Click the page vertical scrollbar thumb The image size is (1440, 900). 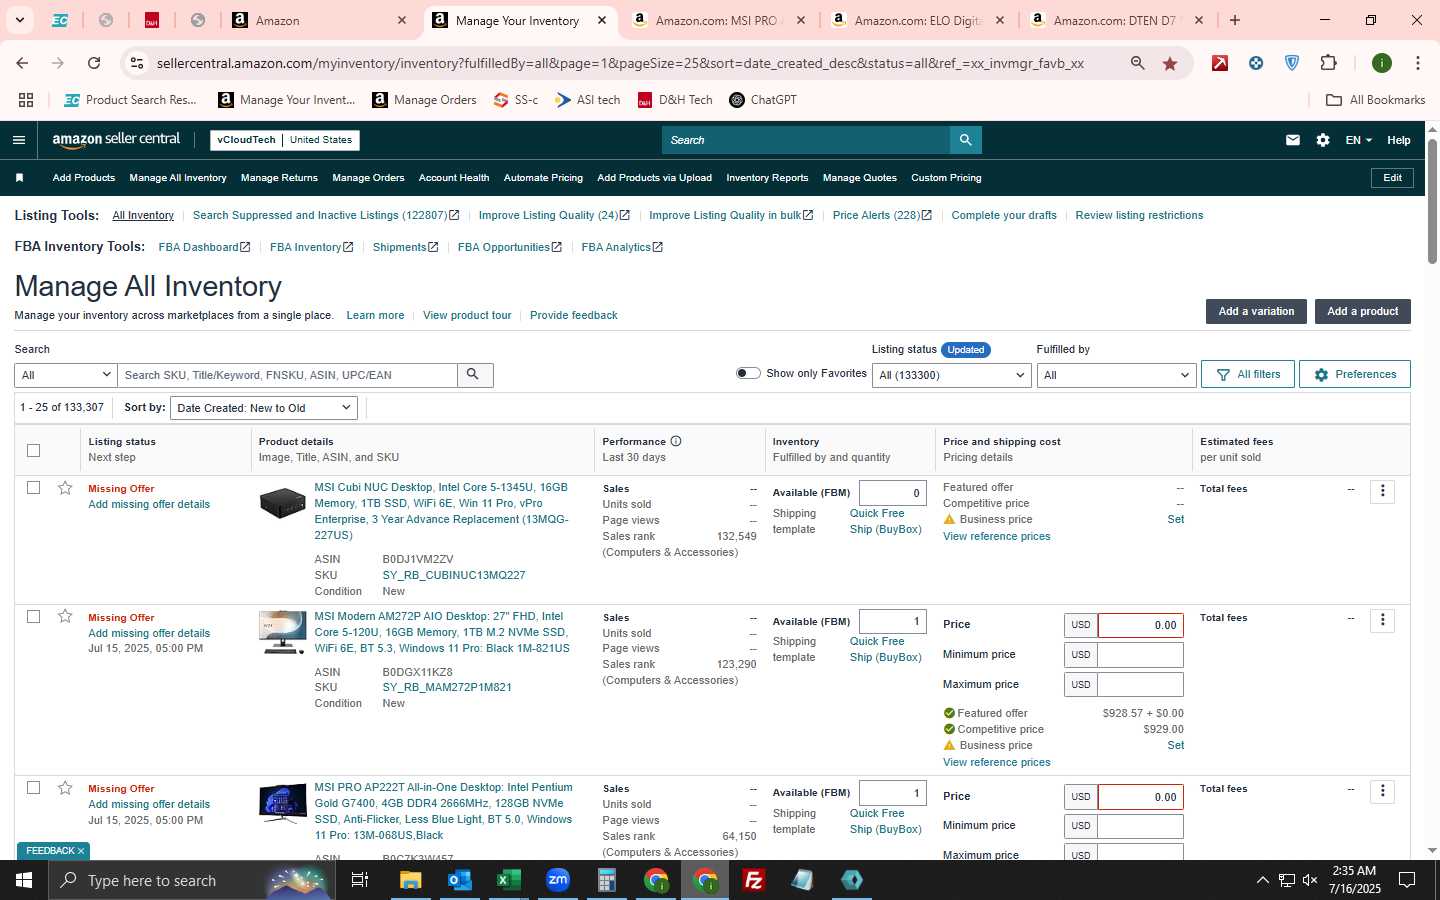[x=1432, y=200]
